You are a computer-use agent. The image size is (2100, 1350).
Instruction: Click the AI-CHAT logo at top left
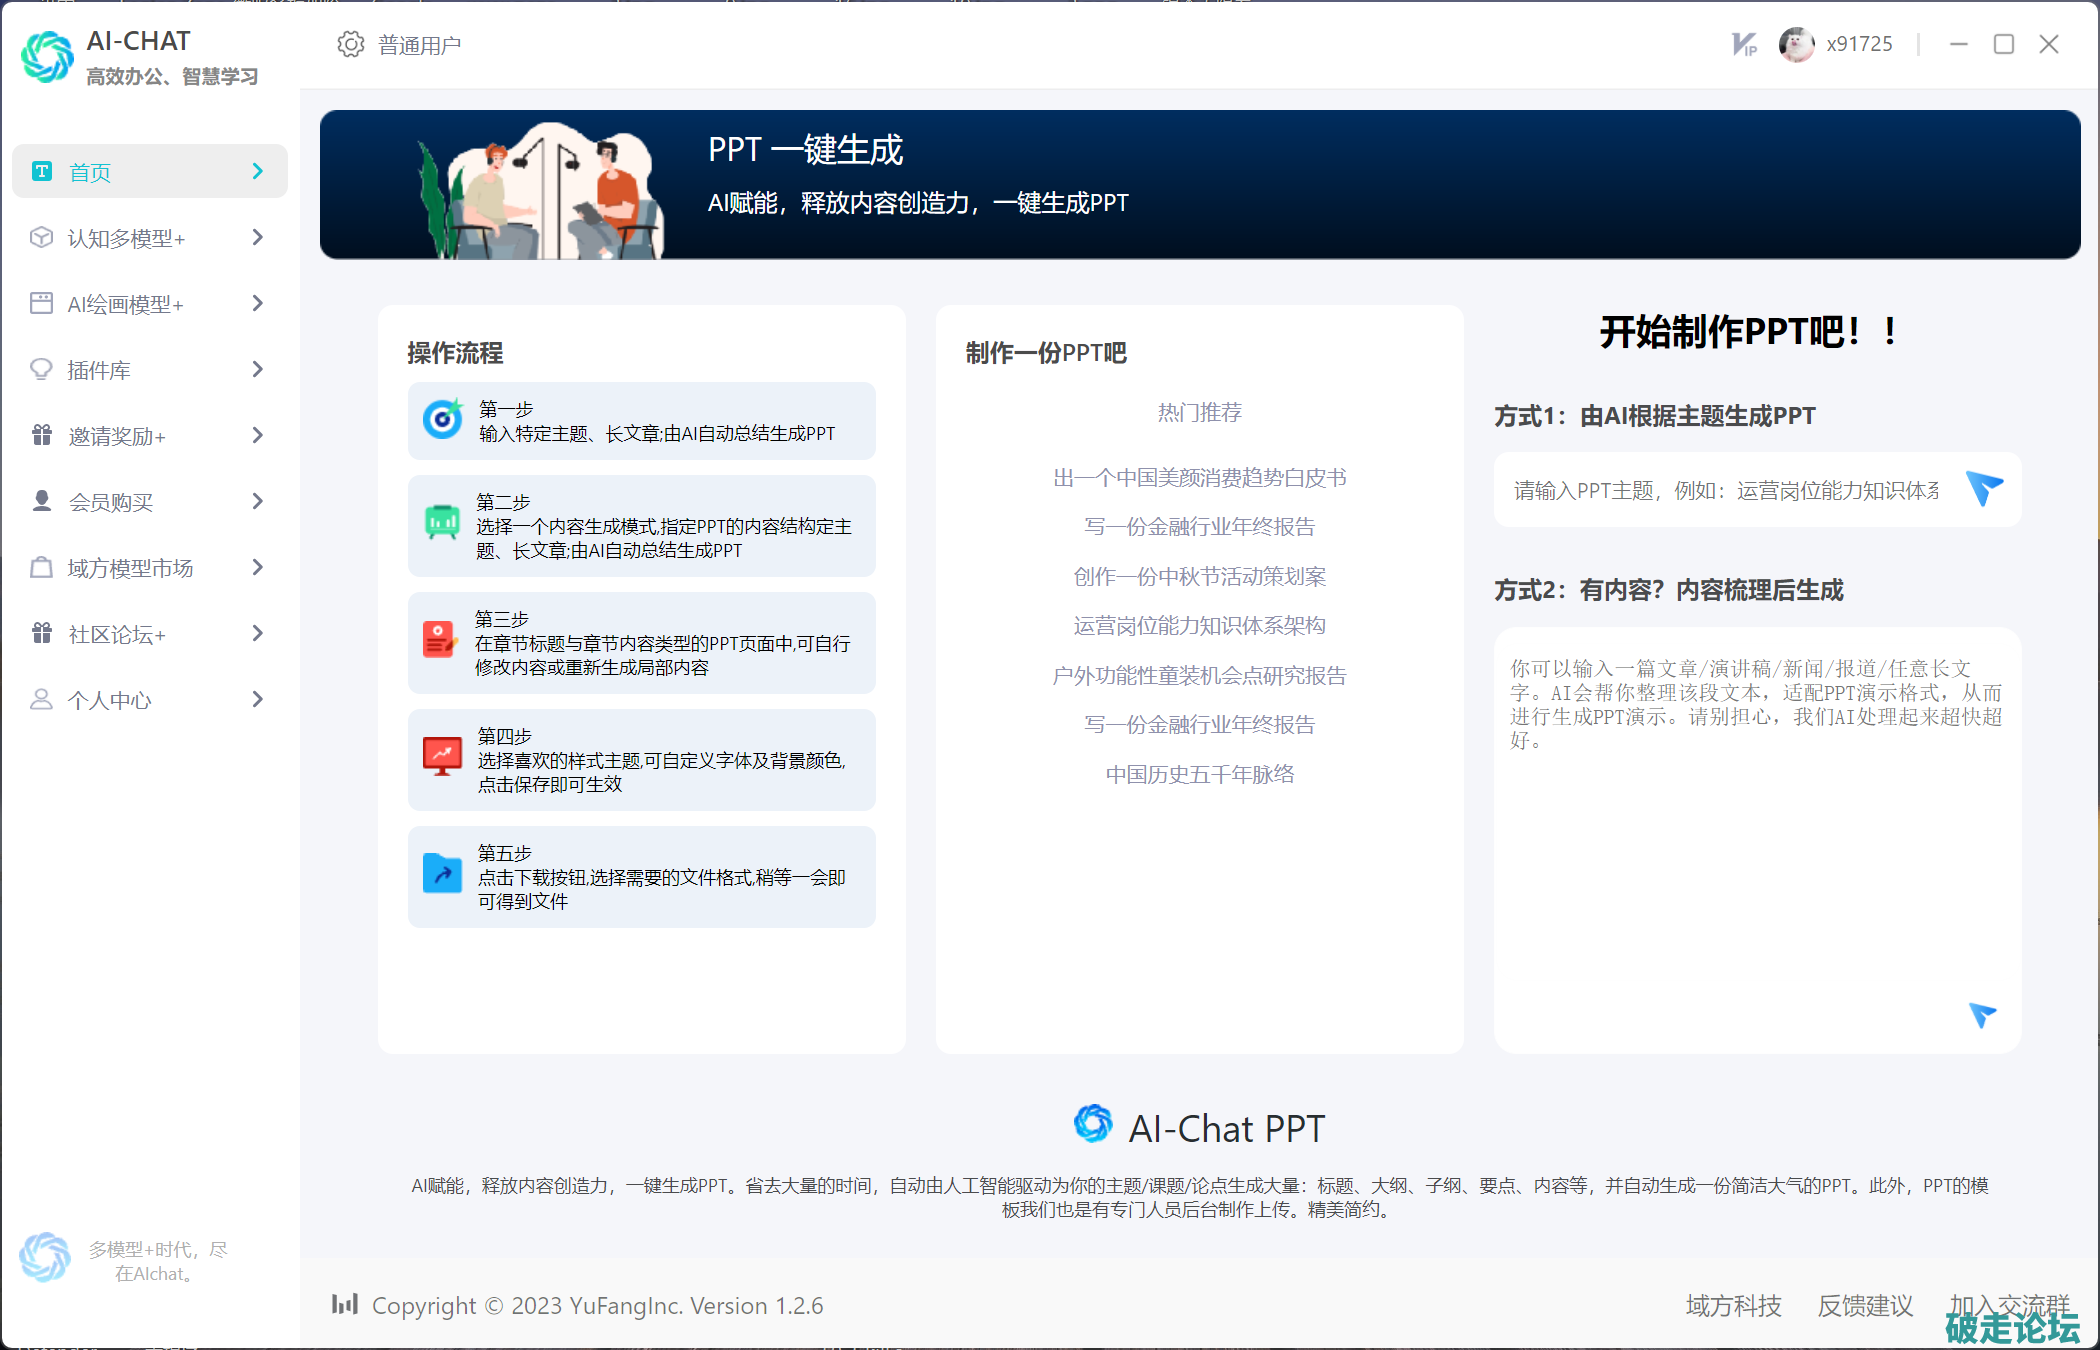point(47,57)
